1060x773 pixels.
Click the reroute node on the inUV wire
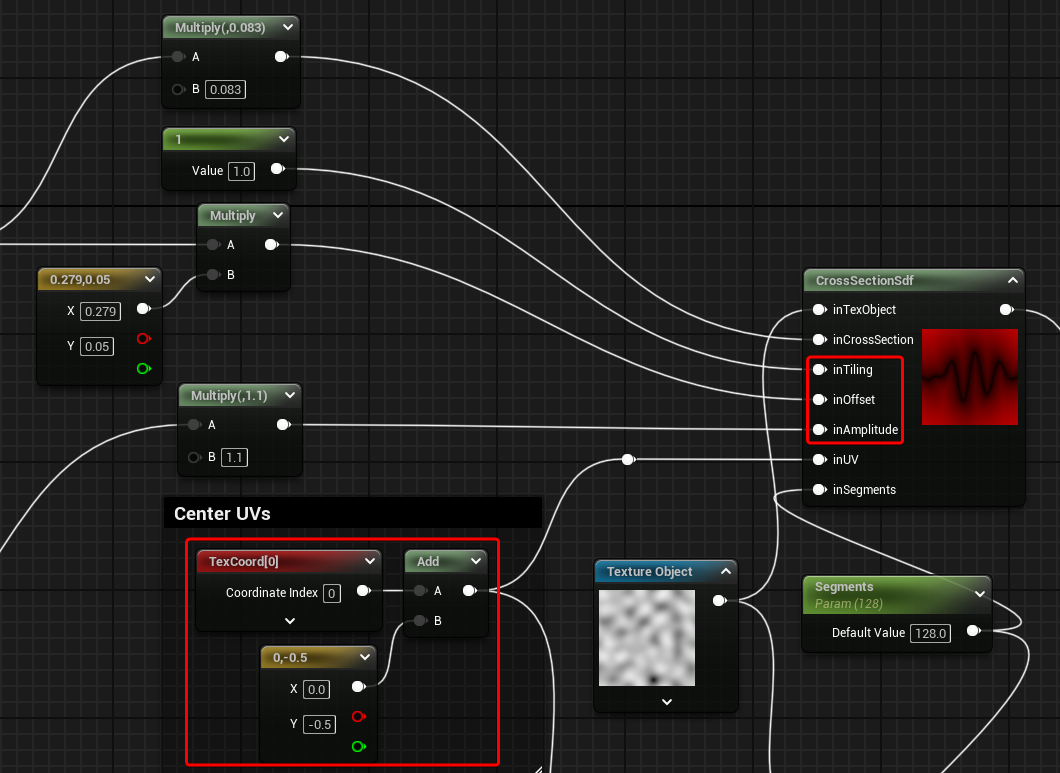[x=627, y=460]
